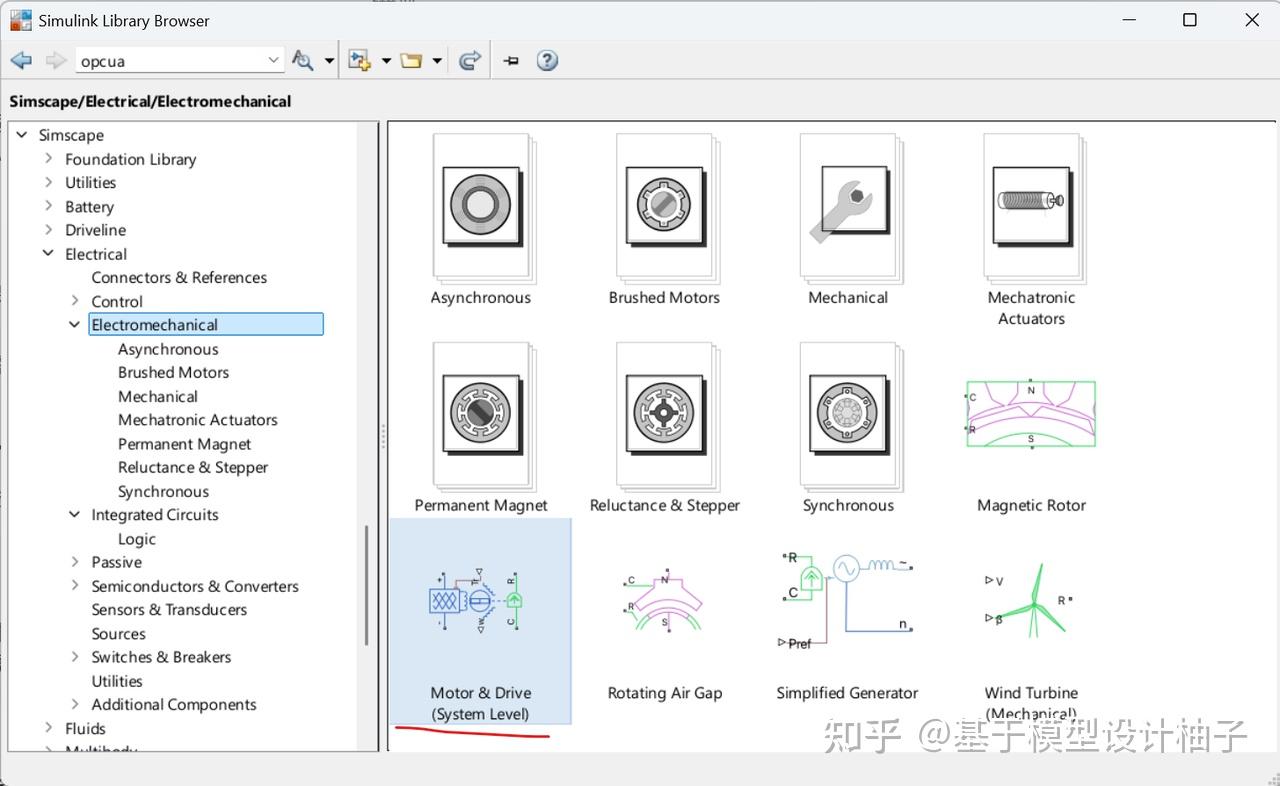
Task: Expand the open folder dropdown arrow
Action: pos(437,62)
